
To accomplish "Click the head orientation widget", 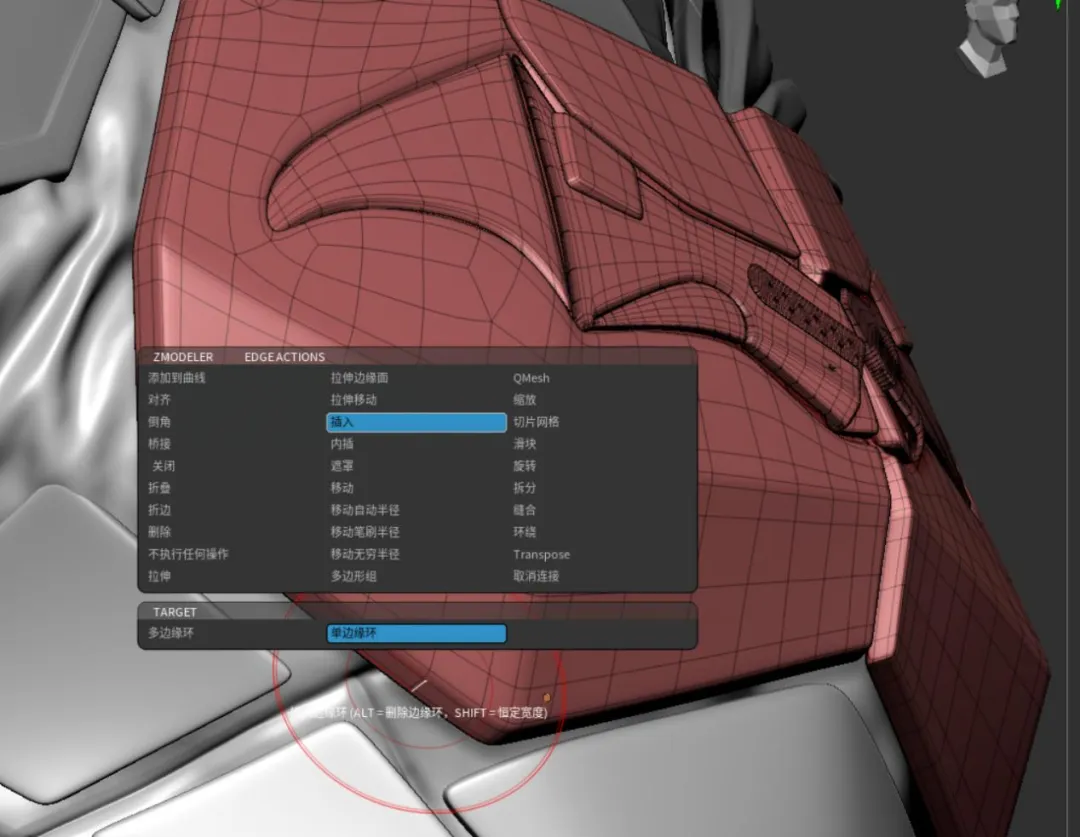I will tap(990, 36).
